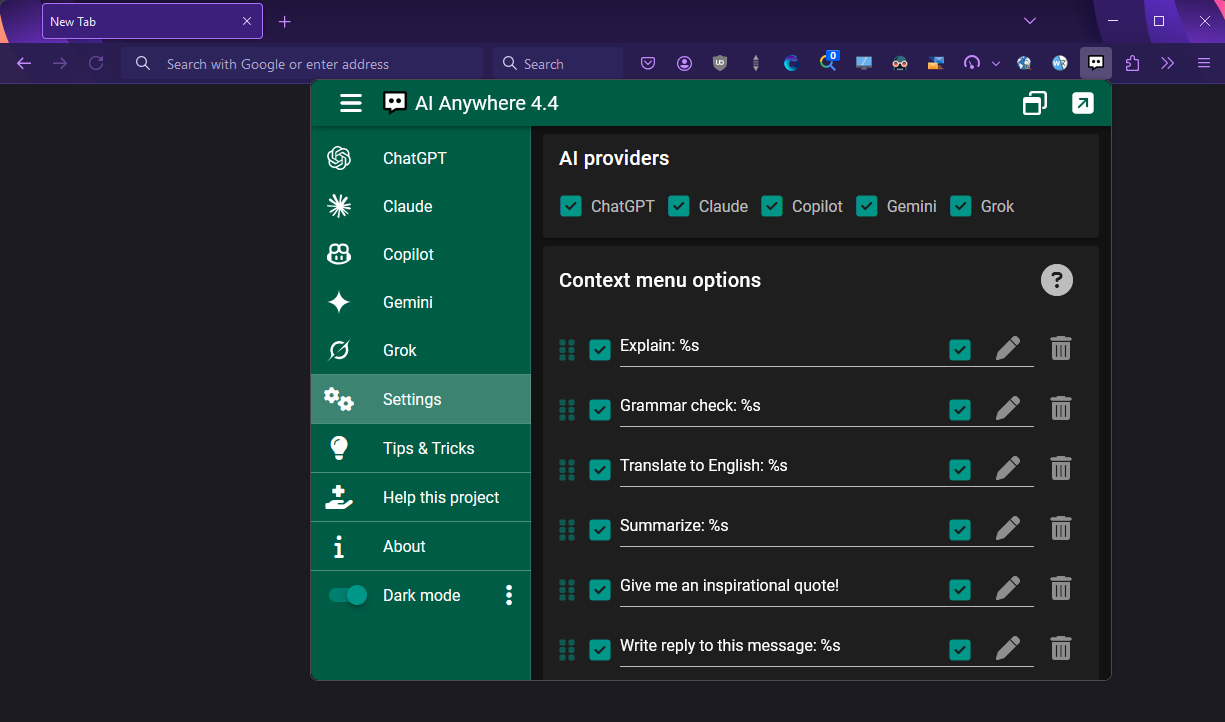Toggle the Dark mode switch
Screen dimensions: 1225x722
(x=348, y=595)
